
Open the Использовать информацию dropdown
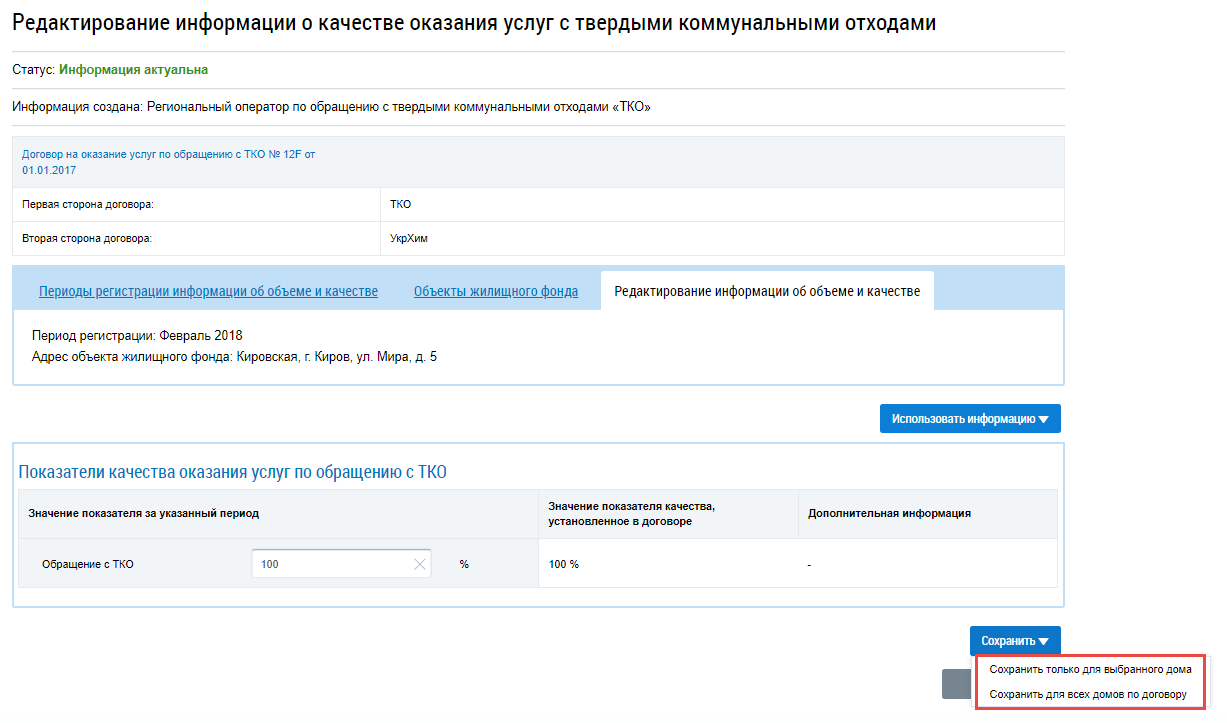coord(968,419)
